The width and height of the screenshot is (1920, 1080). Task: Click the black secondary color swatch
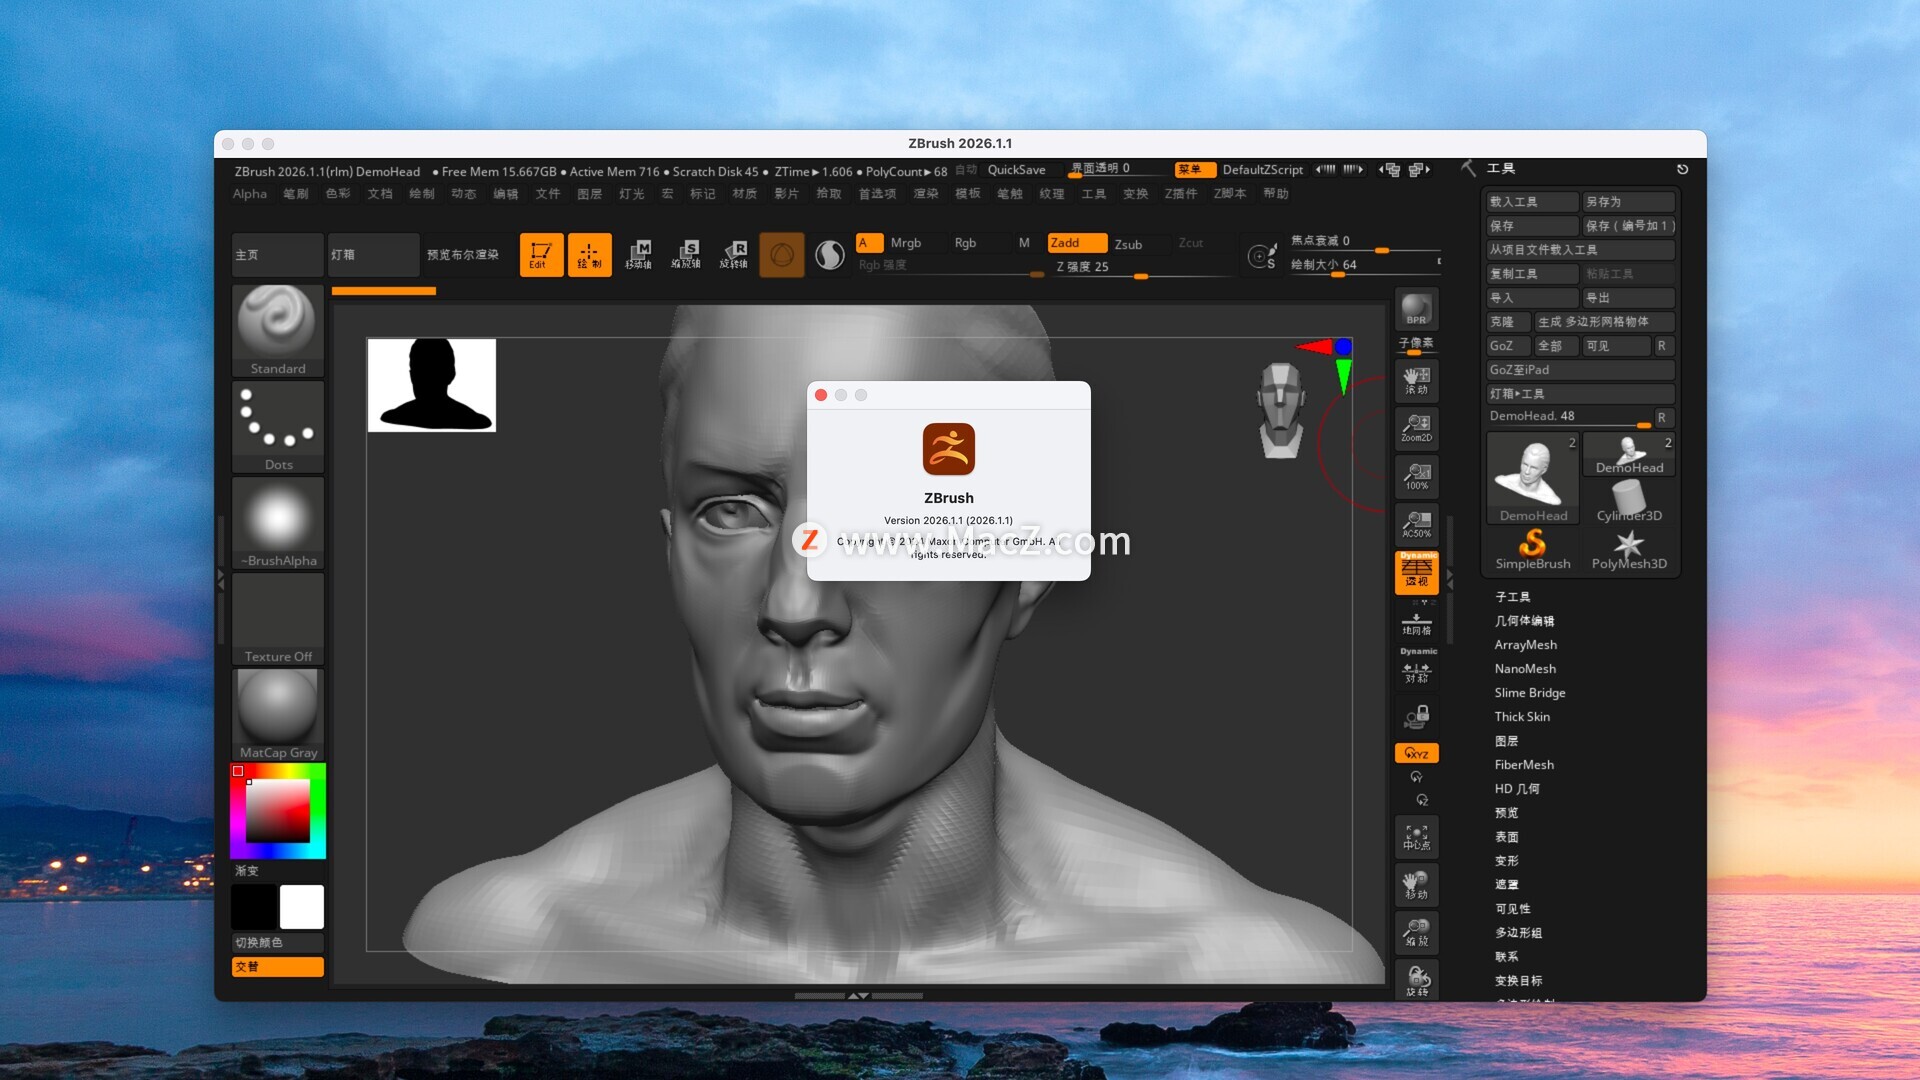[254, 907]
